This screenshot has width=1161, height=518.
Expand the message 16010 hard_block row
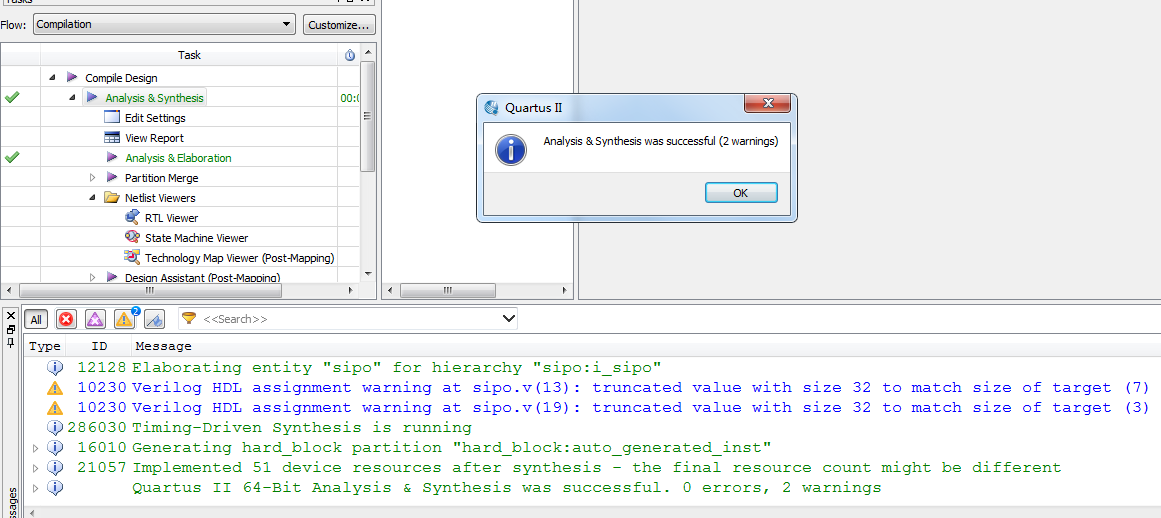(35, 447)
